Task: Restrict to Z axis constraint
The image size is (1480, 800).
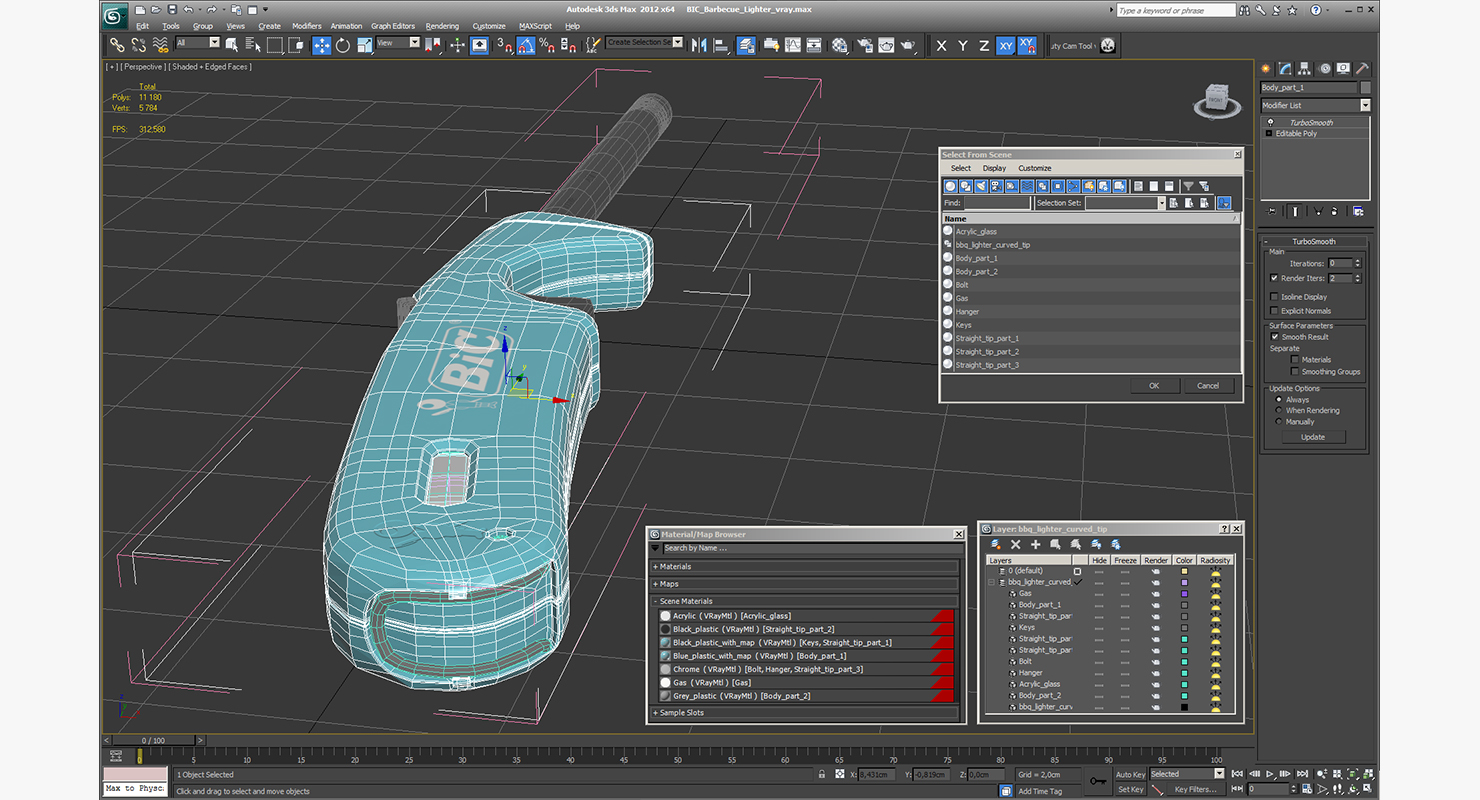Action: 984,45
